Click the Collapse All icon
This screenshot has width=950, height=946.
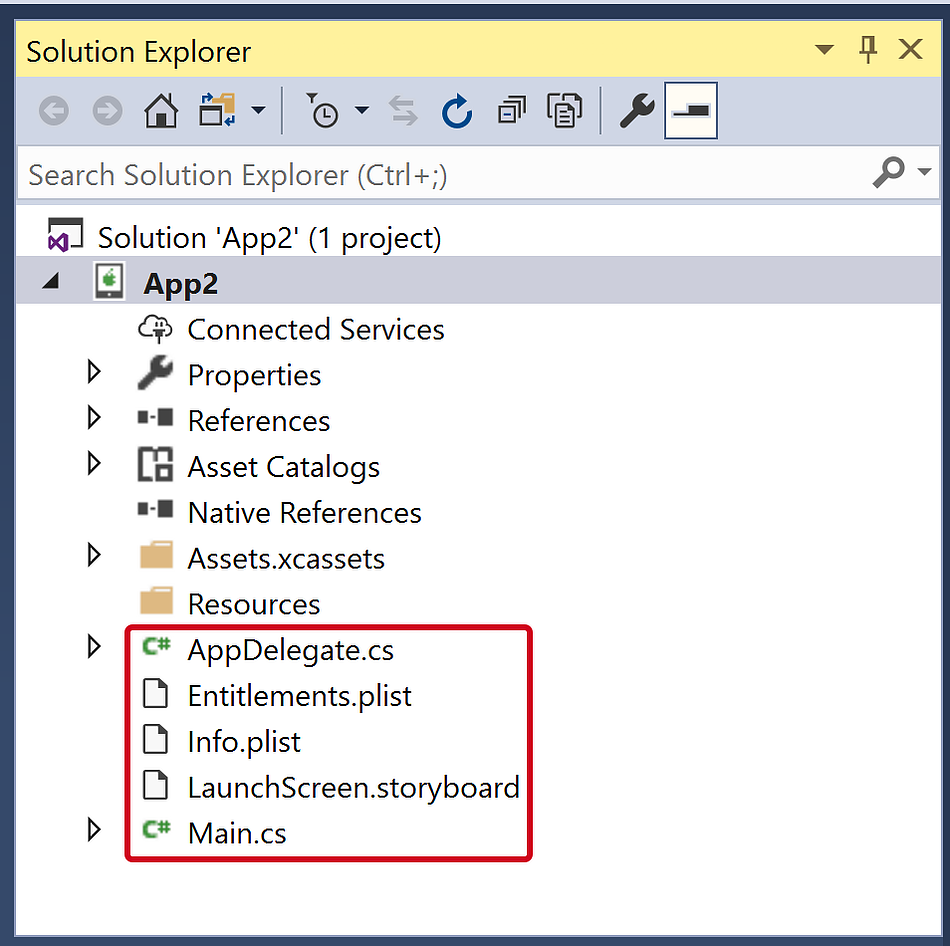click(x=511, y=111)
